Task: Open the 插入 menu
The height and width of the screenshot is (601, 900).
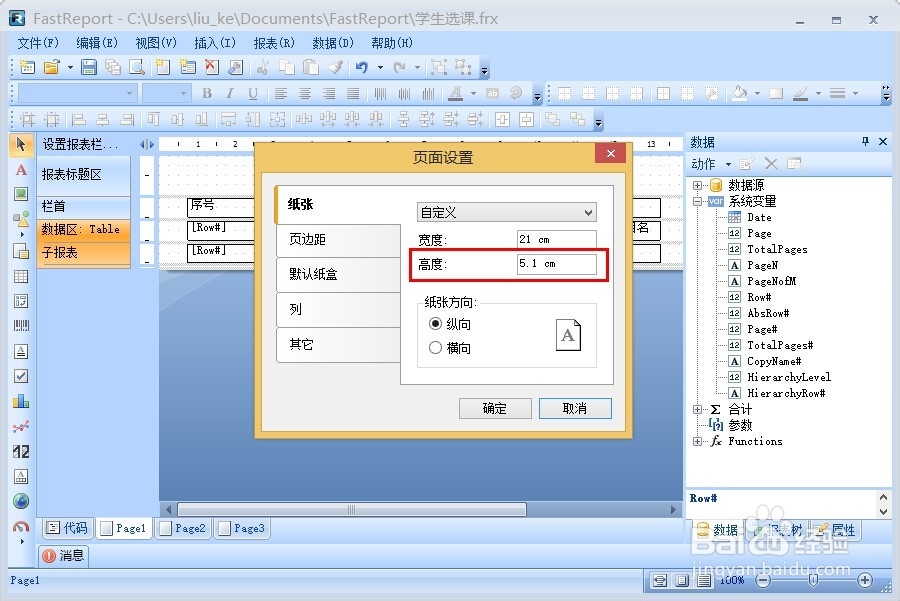Action: pyautogui.click(x=215, y=42)
